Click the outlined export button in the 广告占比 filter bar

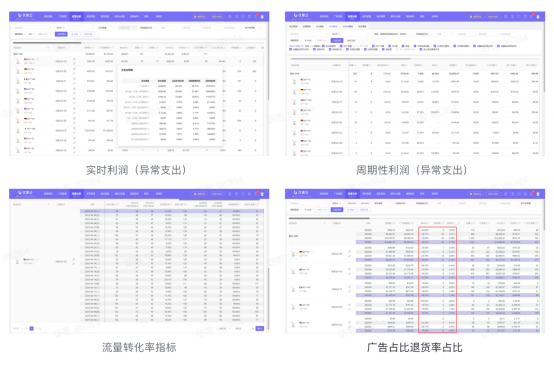click(350, 210)
